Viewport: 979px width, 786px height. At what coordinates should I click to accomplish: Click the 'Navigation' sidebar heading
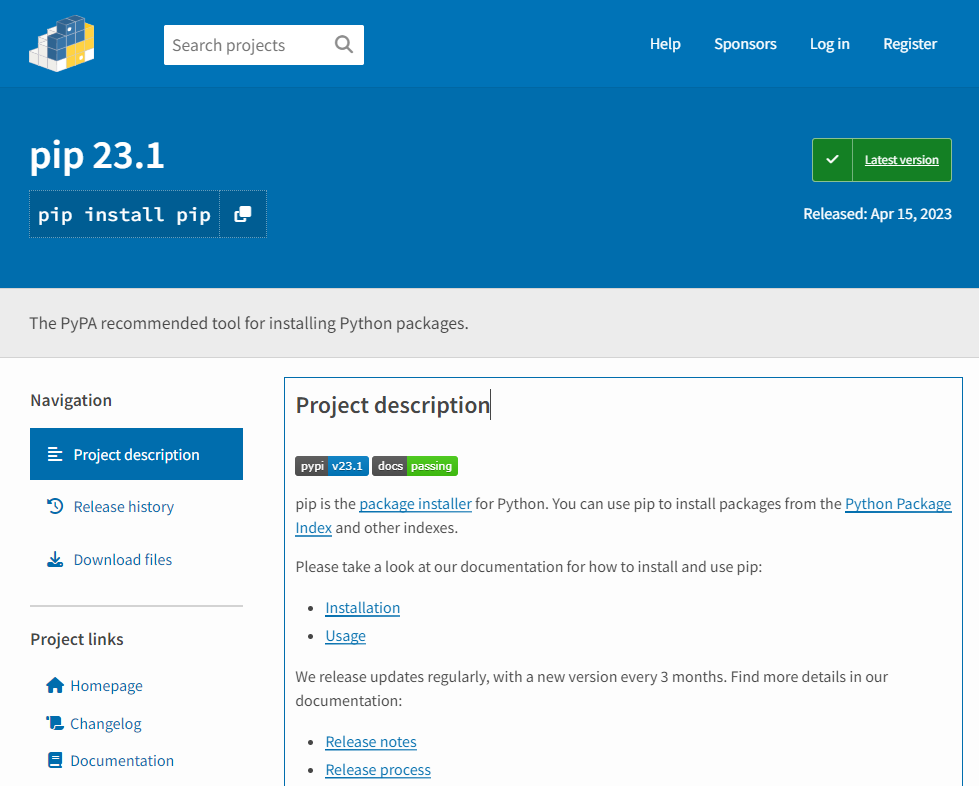pos(71,400)
